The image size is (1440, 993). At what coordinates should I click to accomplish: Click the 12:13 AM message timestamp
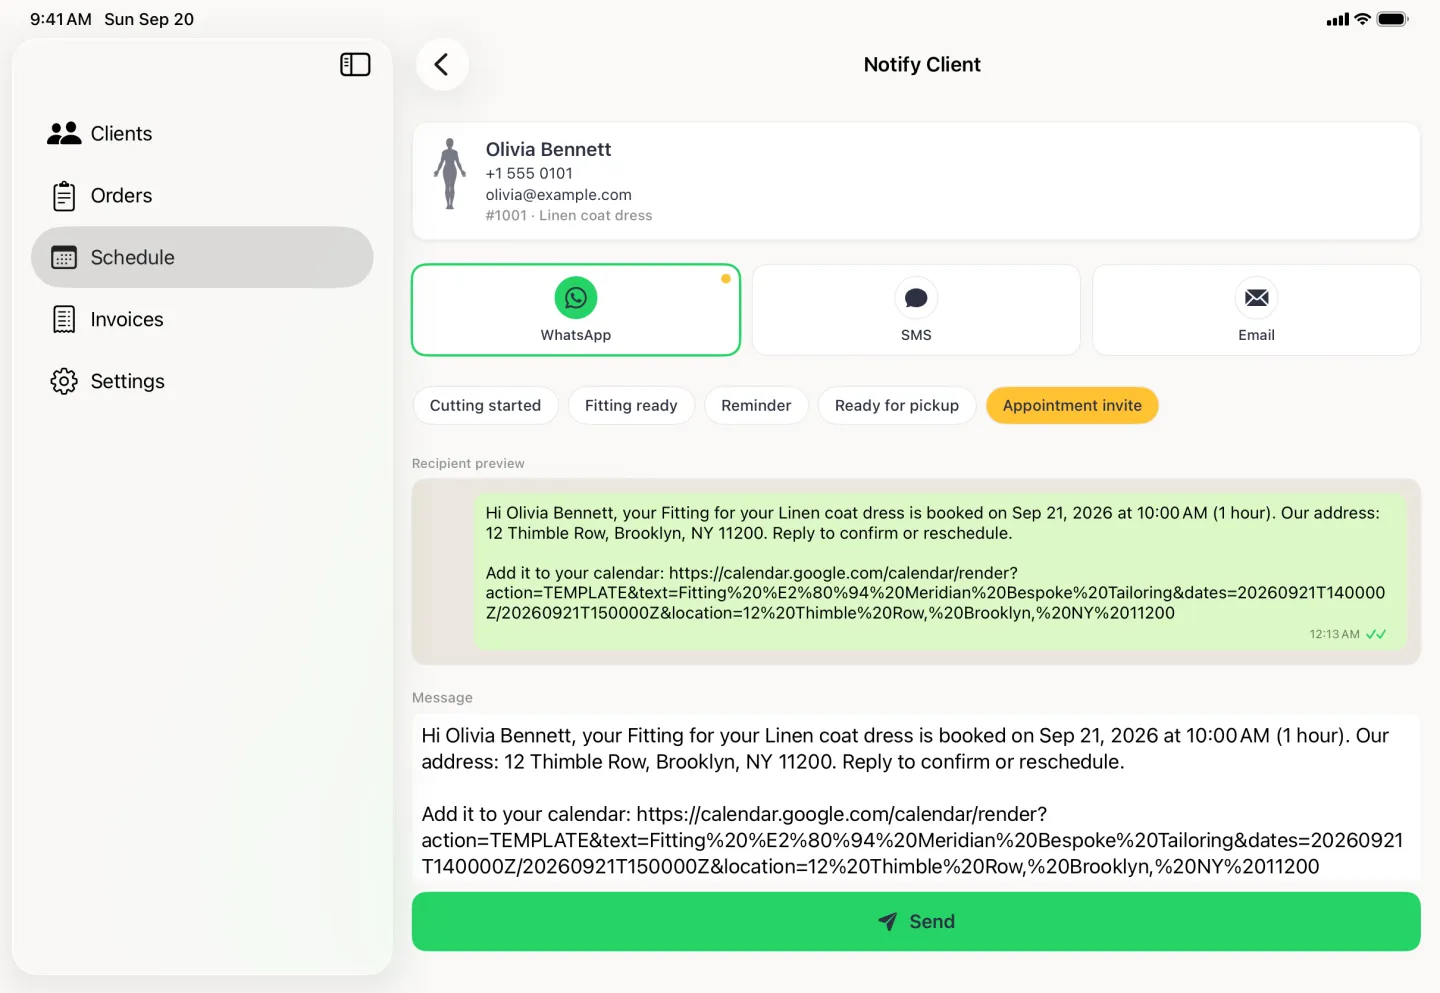[1335, 635]
